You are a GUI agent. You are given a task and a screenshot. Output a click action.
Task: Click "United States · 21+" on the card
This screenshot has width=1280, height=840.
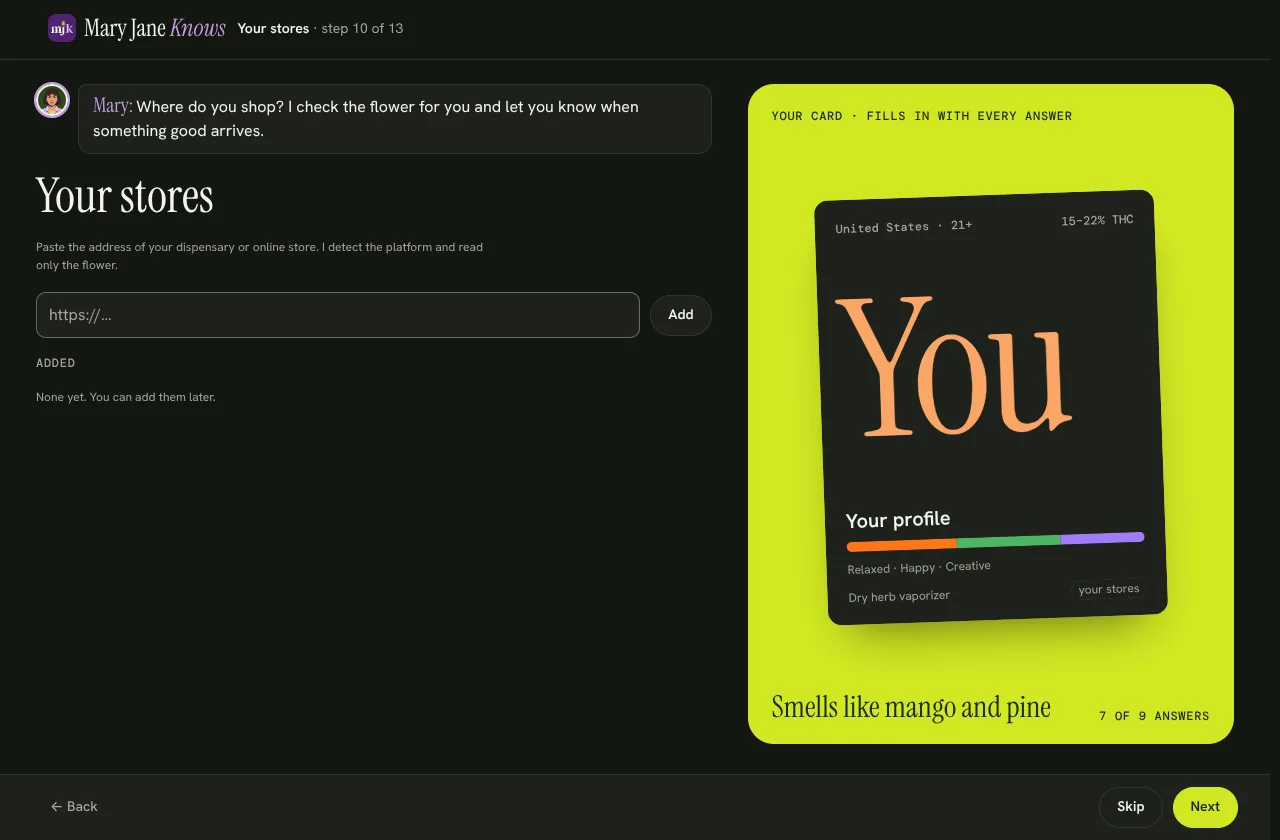[x=904, y=227]
